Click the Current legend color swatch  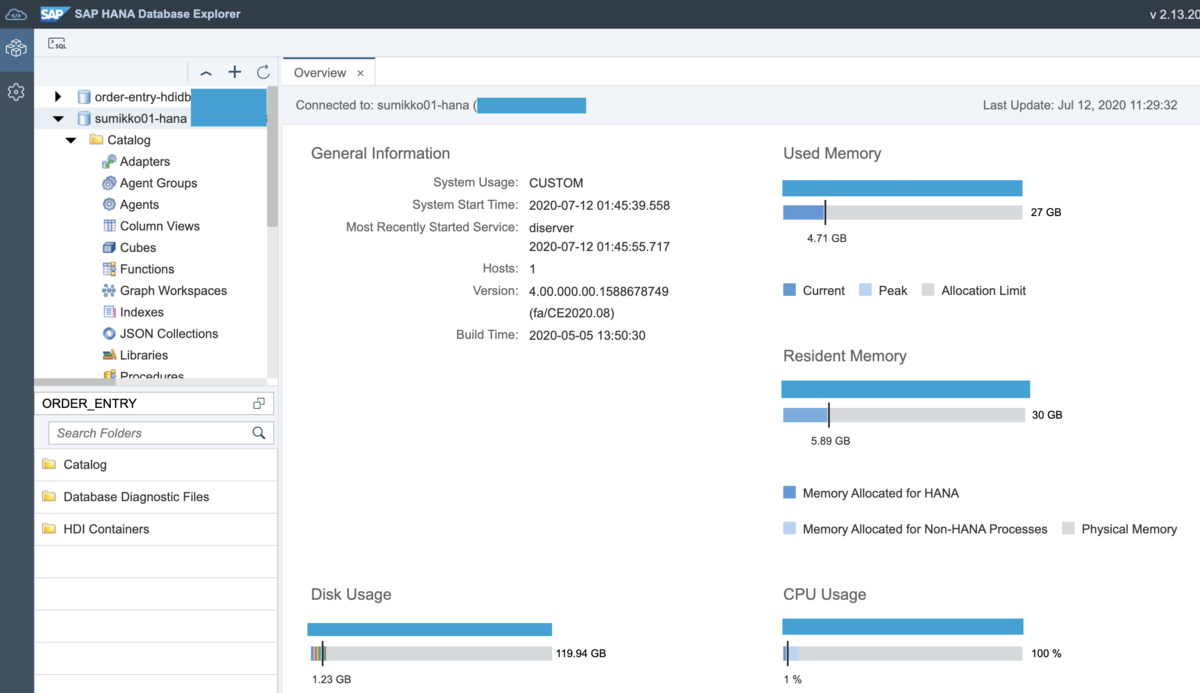pyautogui.click(x=789, y=290)
